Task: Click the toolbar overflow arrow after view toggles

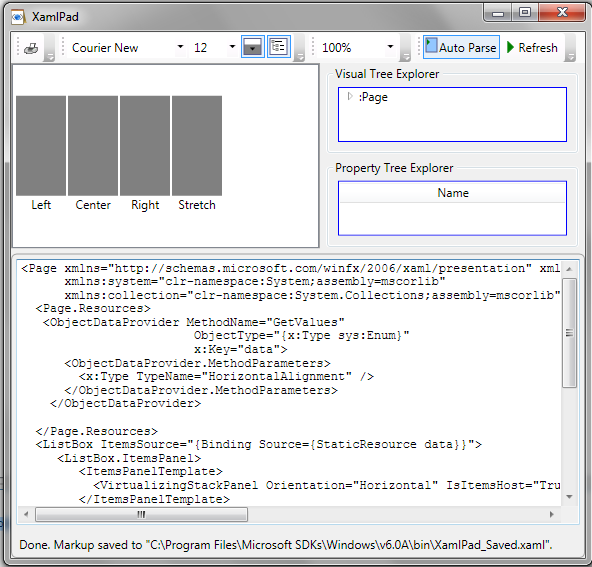Action: click(x=299, y=48)
